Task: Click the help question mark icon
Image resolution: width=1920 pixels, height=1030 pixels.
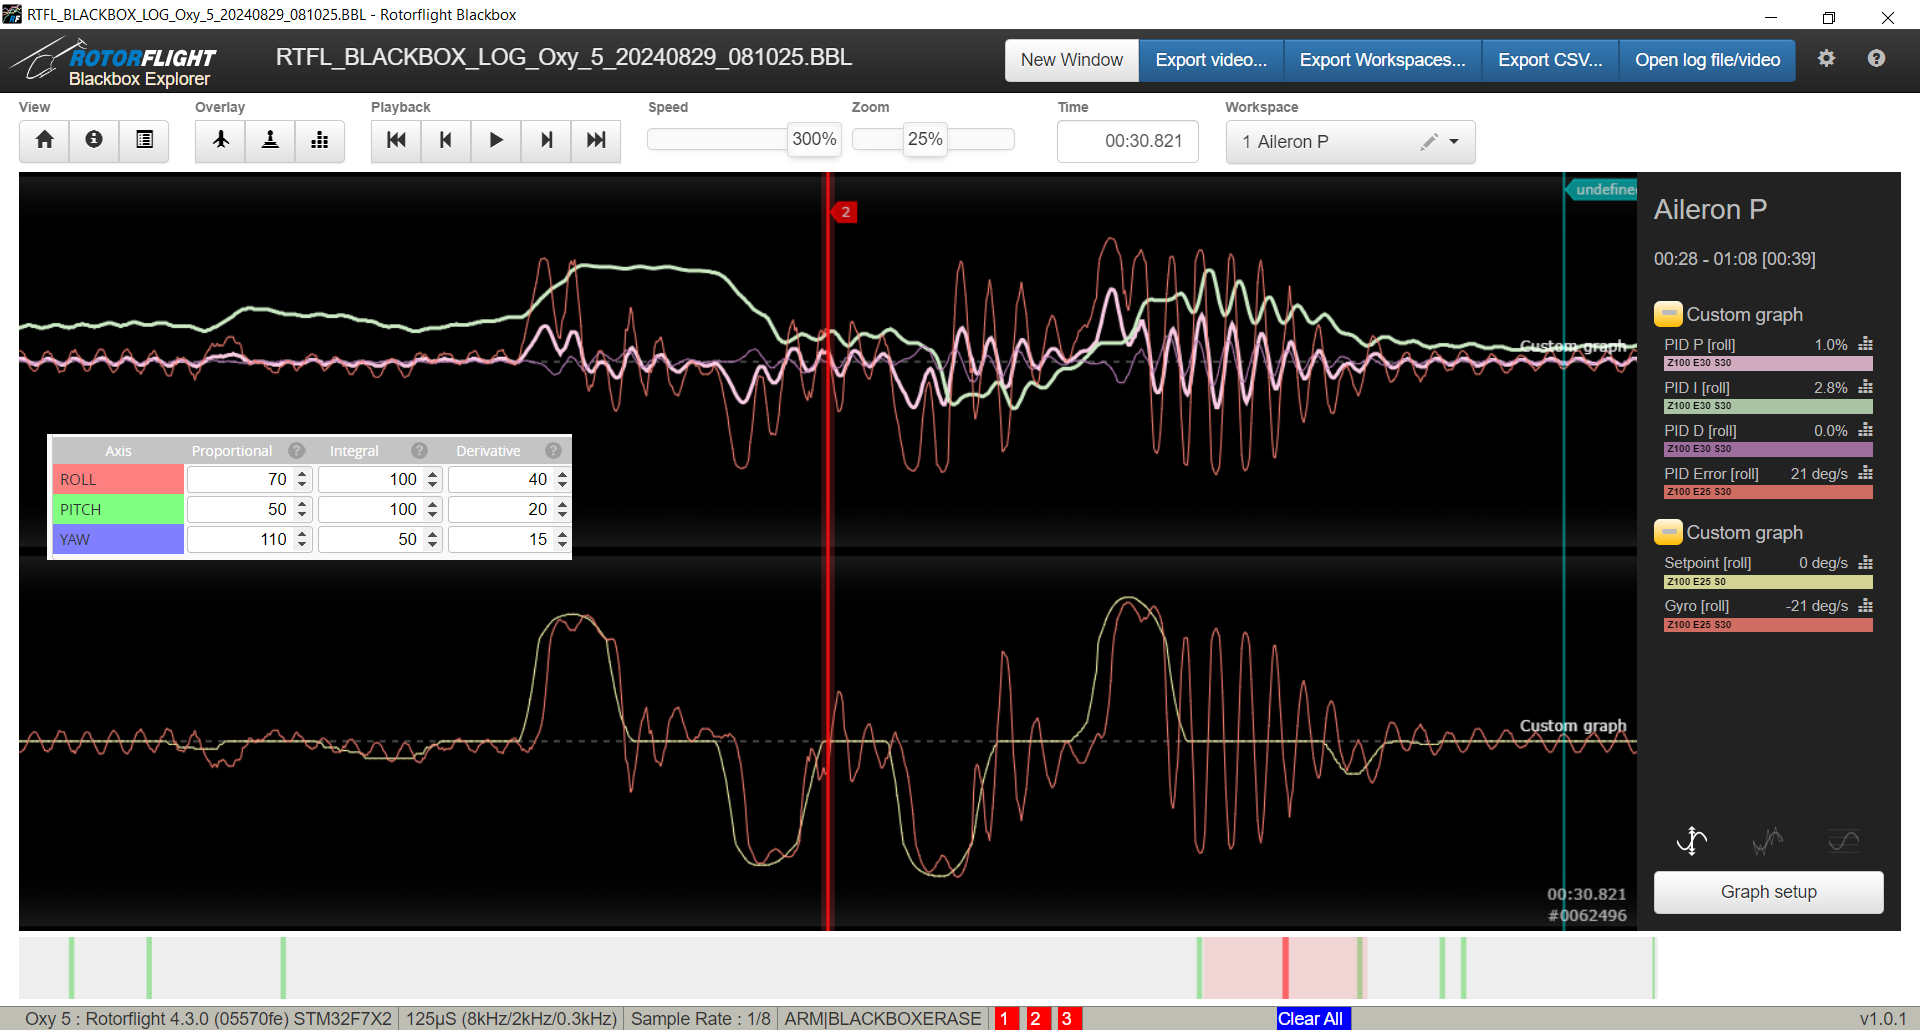Action: click(1876, 59)
